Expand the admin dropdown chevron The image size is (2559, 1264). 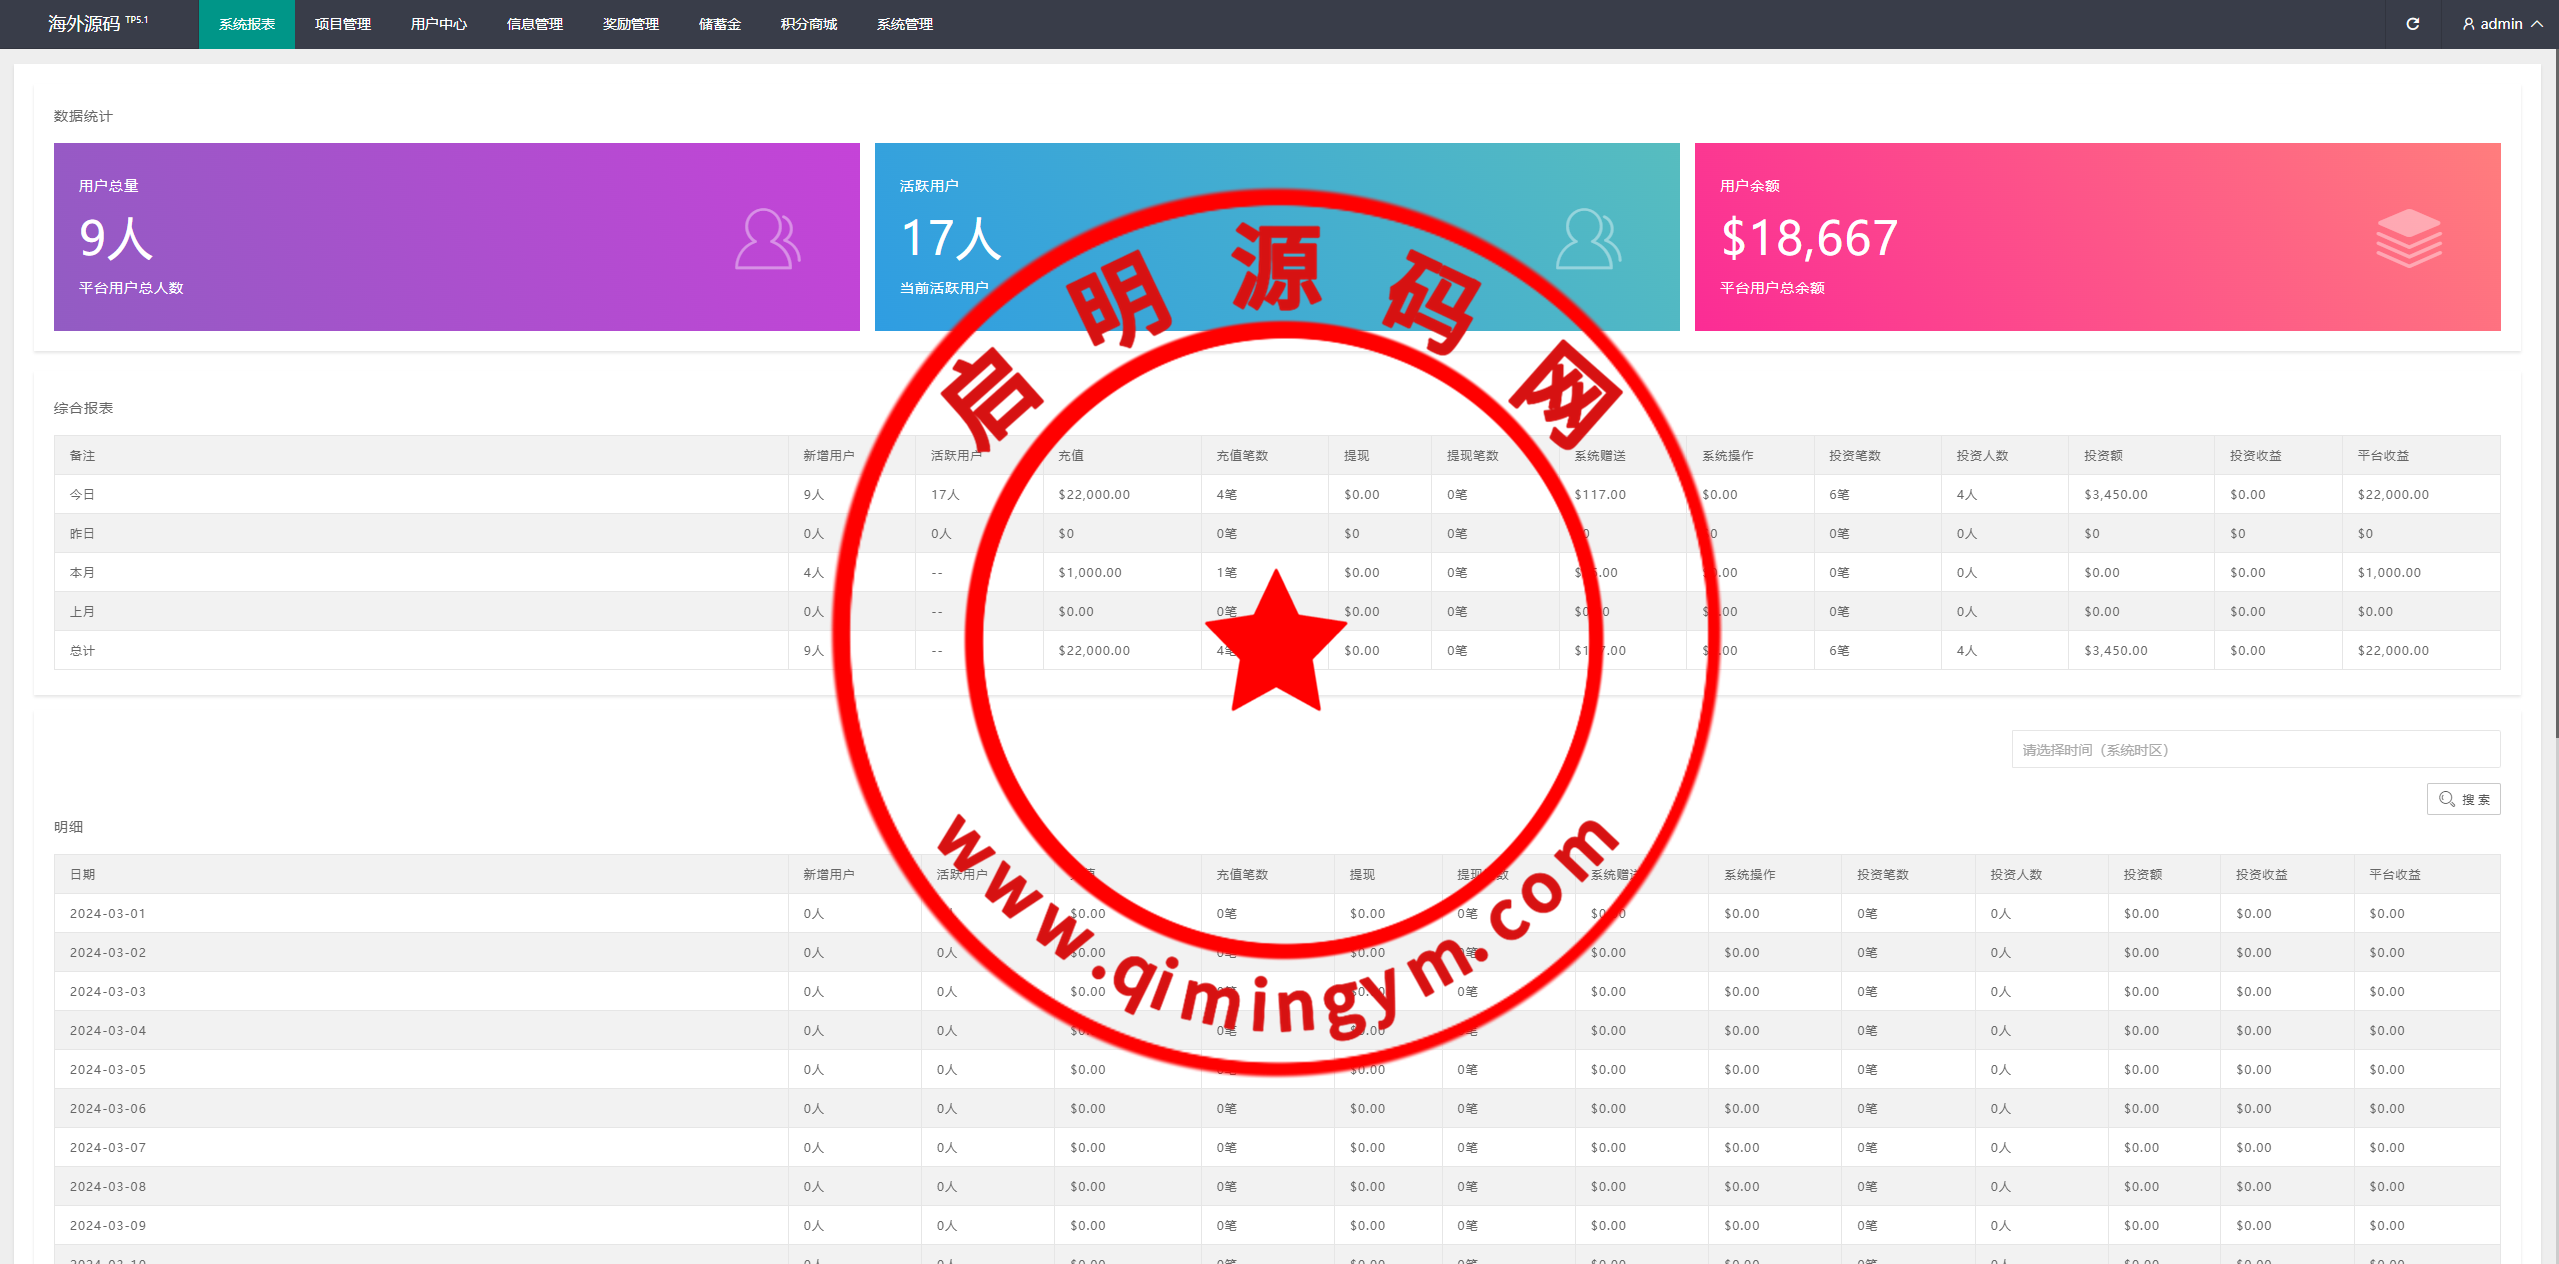2537,24
